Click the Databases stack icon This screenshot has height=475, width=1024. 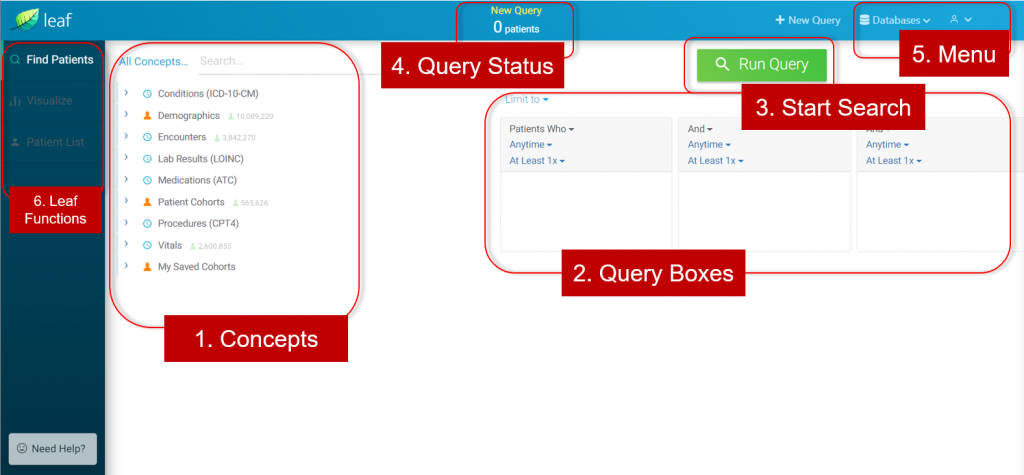pyautogui.click(x=865, y=20)
